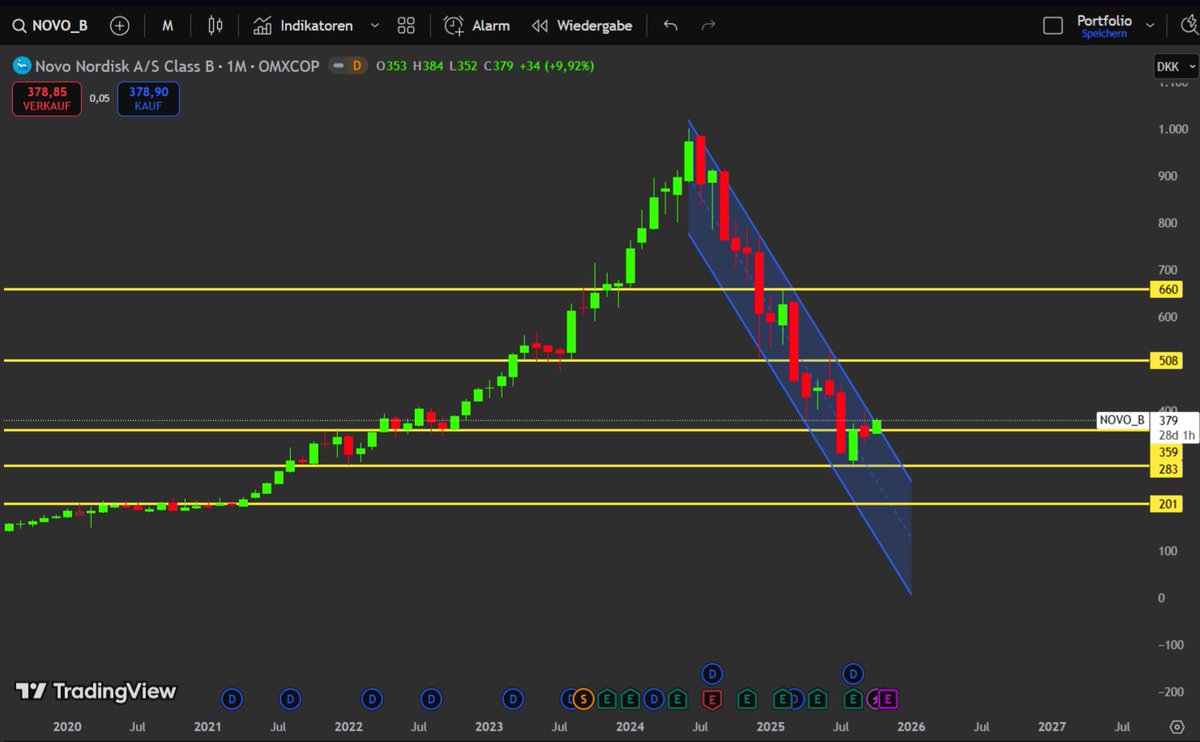Select the yellow horizontal line at 508
This screenshot has height=742, width=1200.
coord(575,360)
